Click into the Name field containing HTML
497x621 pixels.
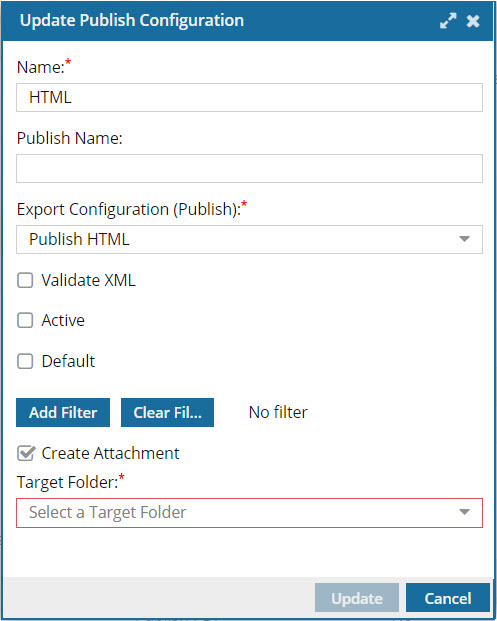(x=249, y=97)
